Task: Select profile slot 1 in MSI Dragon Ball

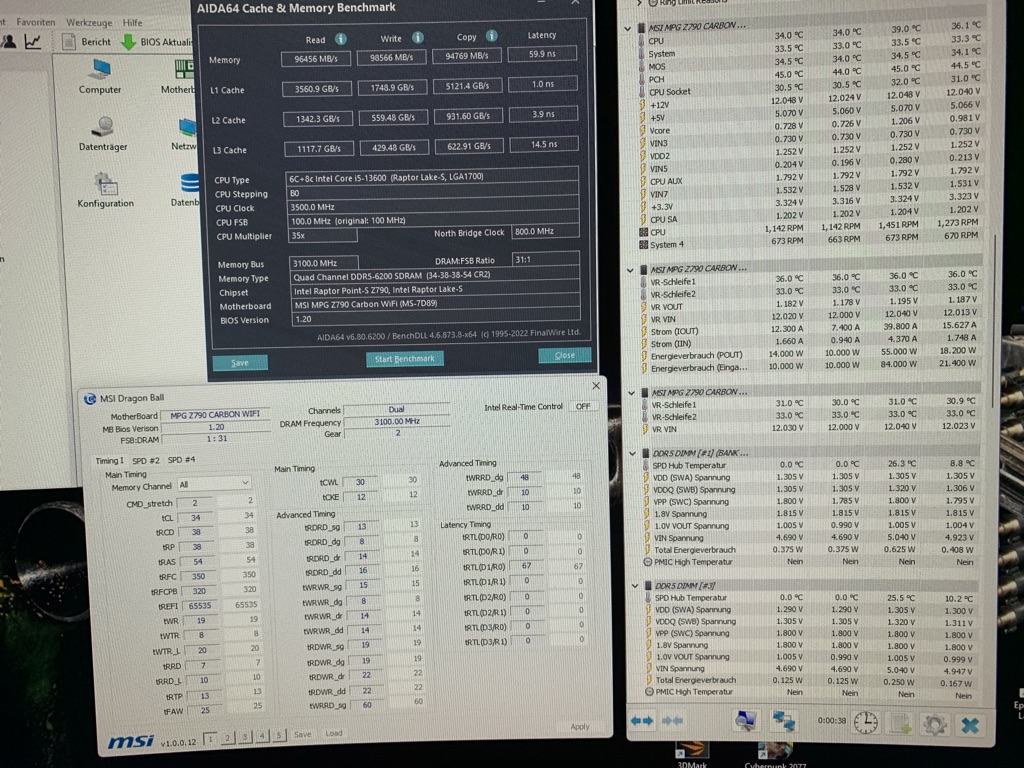Action: point(210,738)
